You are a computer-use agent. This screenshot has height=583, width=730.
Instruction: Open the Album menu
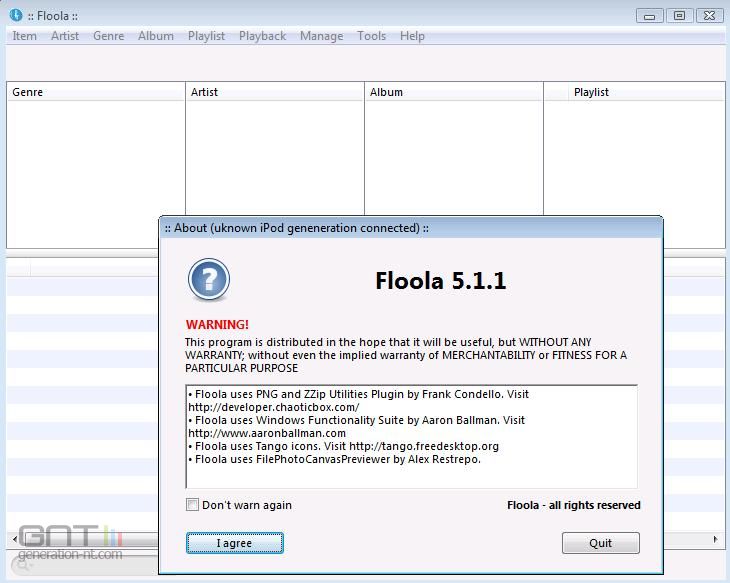(155, 36)
